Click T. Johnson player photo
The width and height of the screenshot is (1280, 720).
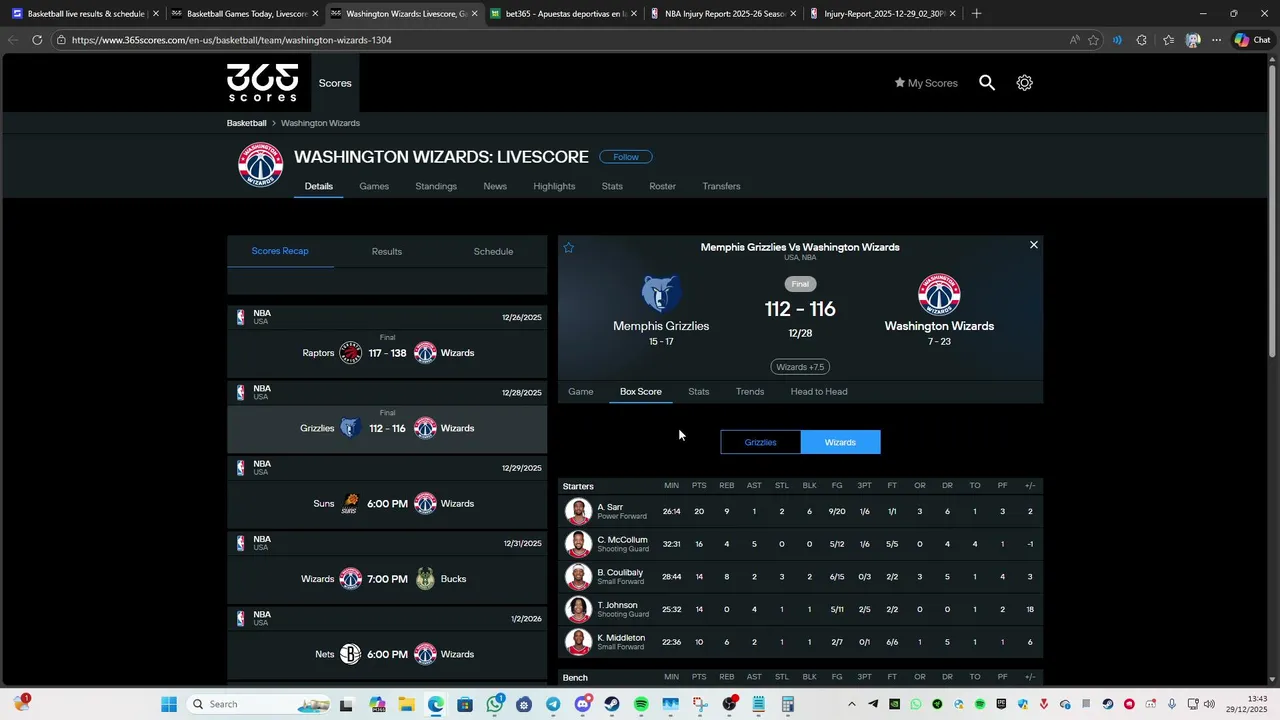[578, 609]
